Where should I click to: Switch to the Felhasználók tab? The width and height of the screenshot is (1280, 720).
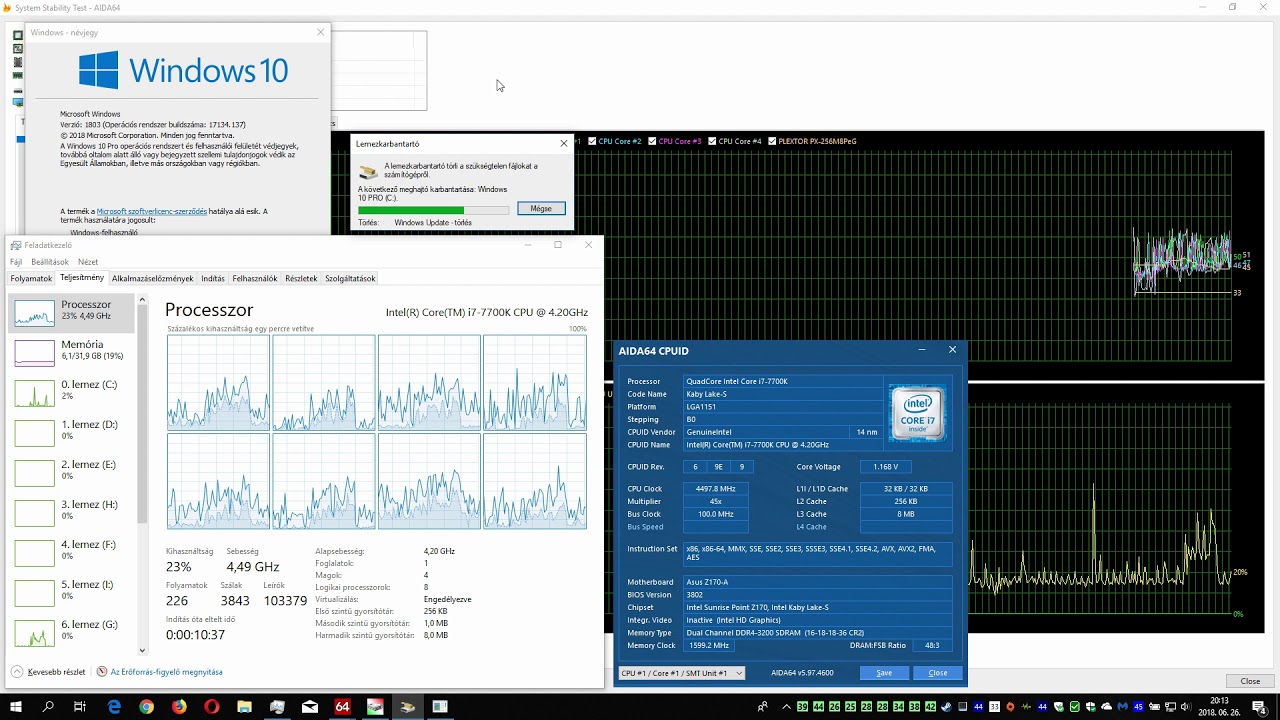tap(255, 279)
